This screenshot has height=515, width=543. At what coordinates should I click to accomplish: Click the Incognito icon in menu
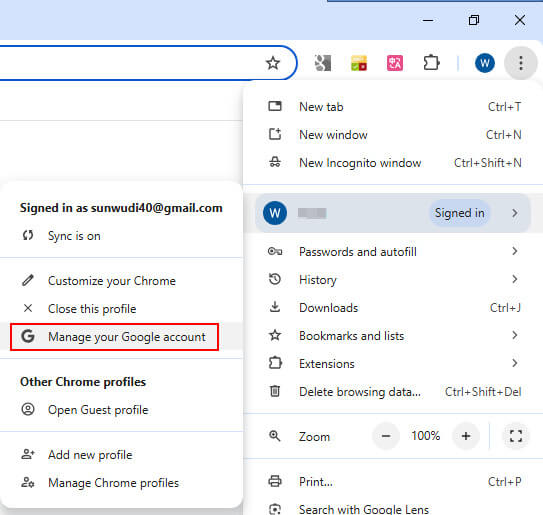click(275, 162)
